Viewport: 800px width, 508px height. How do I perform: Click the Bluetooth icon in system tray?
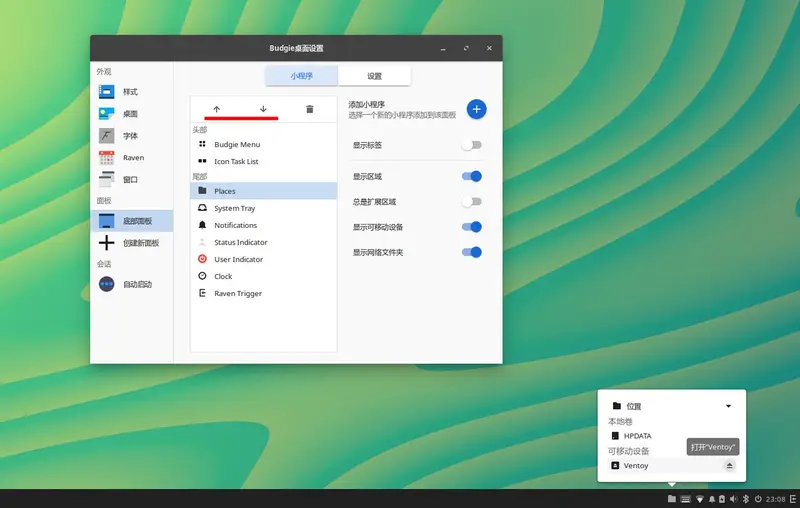pos(745,499)
